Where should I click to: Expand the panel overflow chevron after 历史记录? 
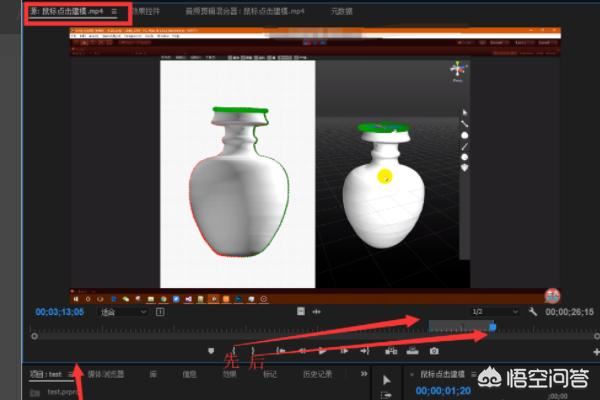tap(363, 374)
